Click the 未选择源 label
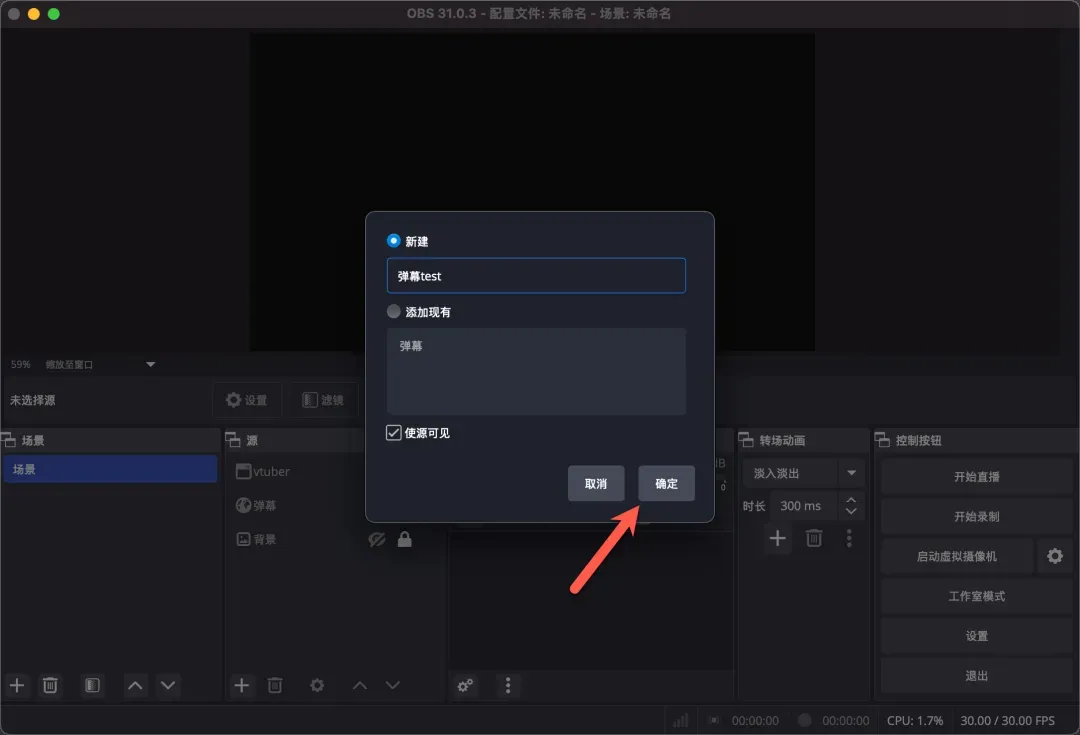 coord(32,400)
